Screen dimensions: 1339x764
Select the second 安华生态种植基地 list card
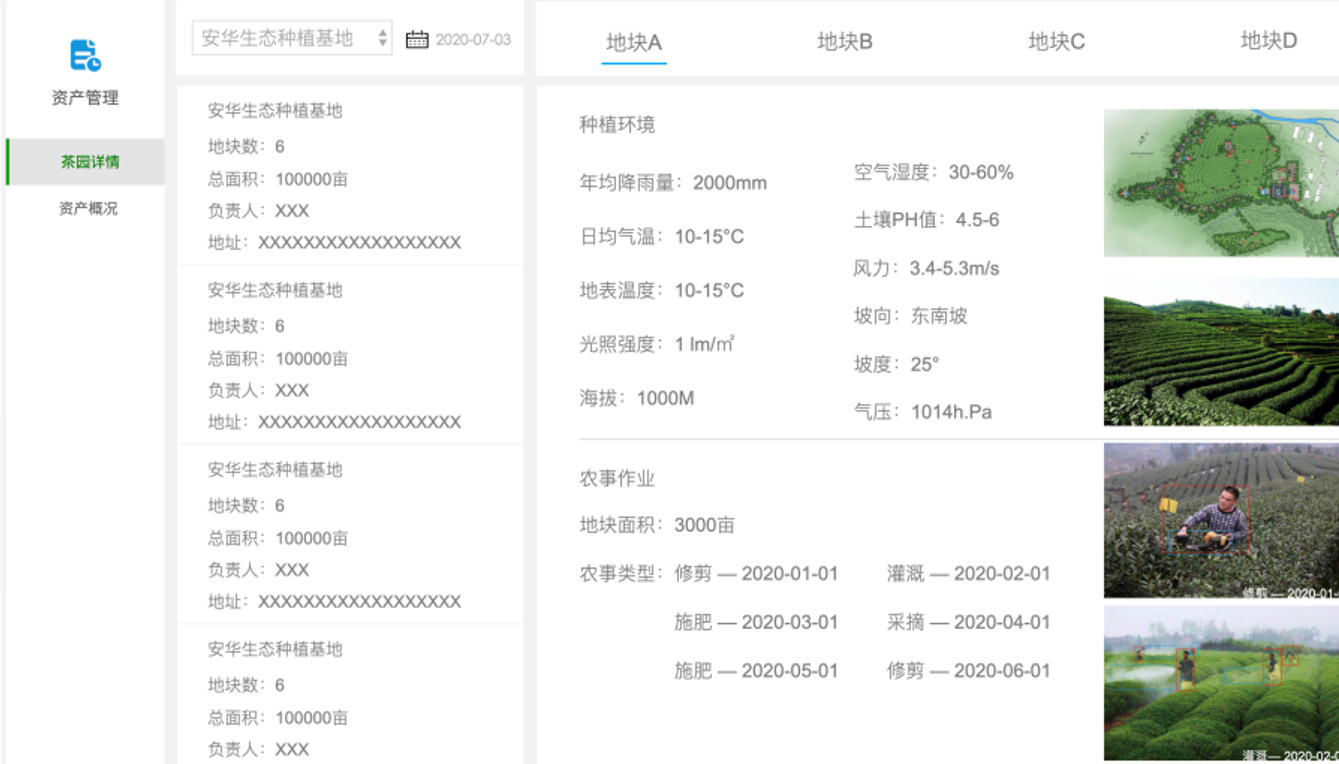coord(350,355)
